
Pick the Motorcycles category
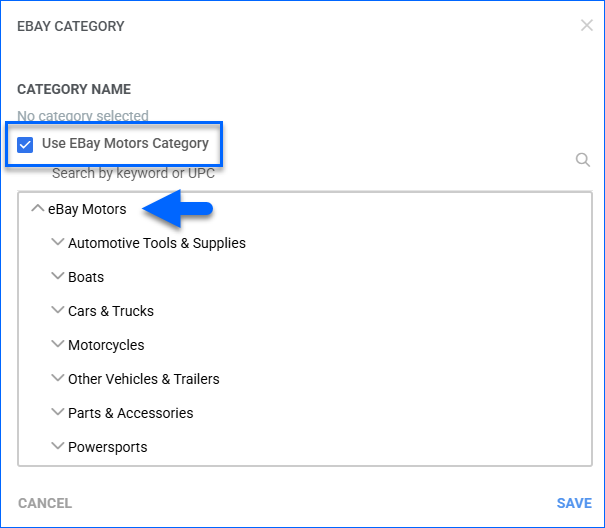coord(106,345)
